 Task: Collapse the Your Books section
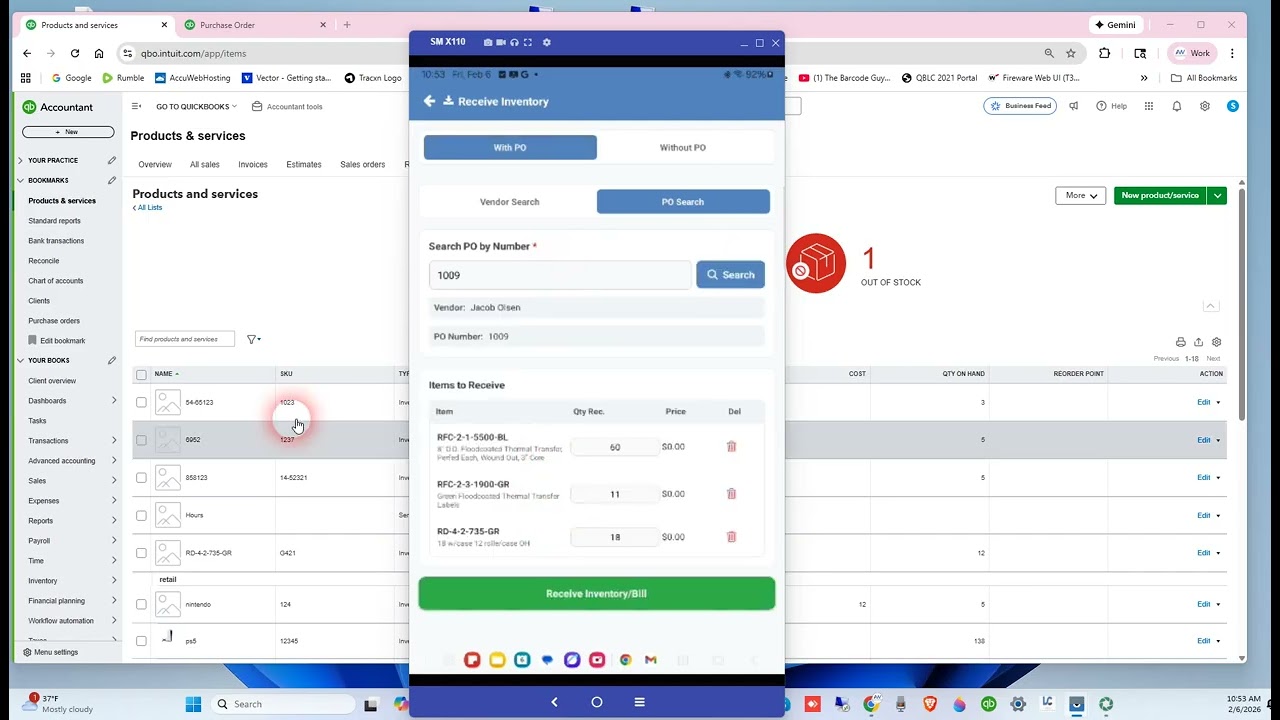click(x=20, y=360)
